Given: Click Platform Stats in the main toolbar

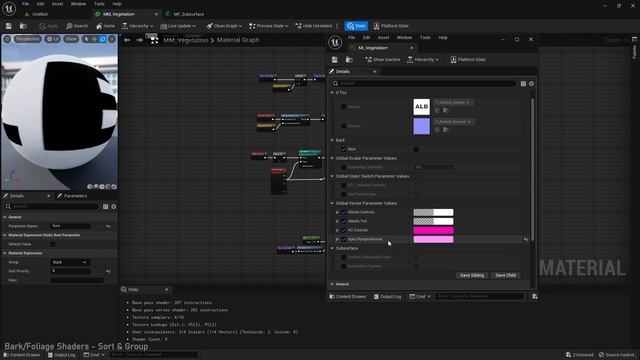Looking at the screenshot, I should 391,26.
